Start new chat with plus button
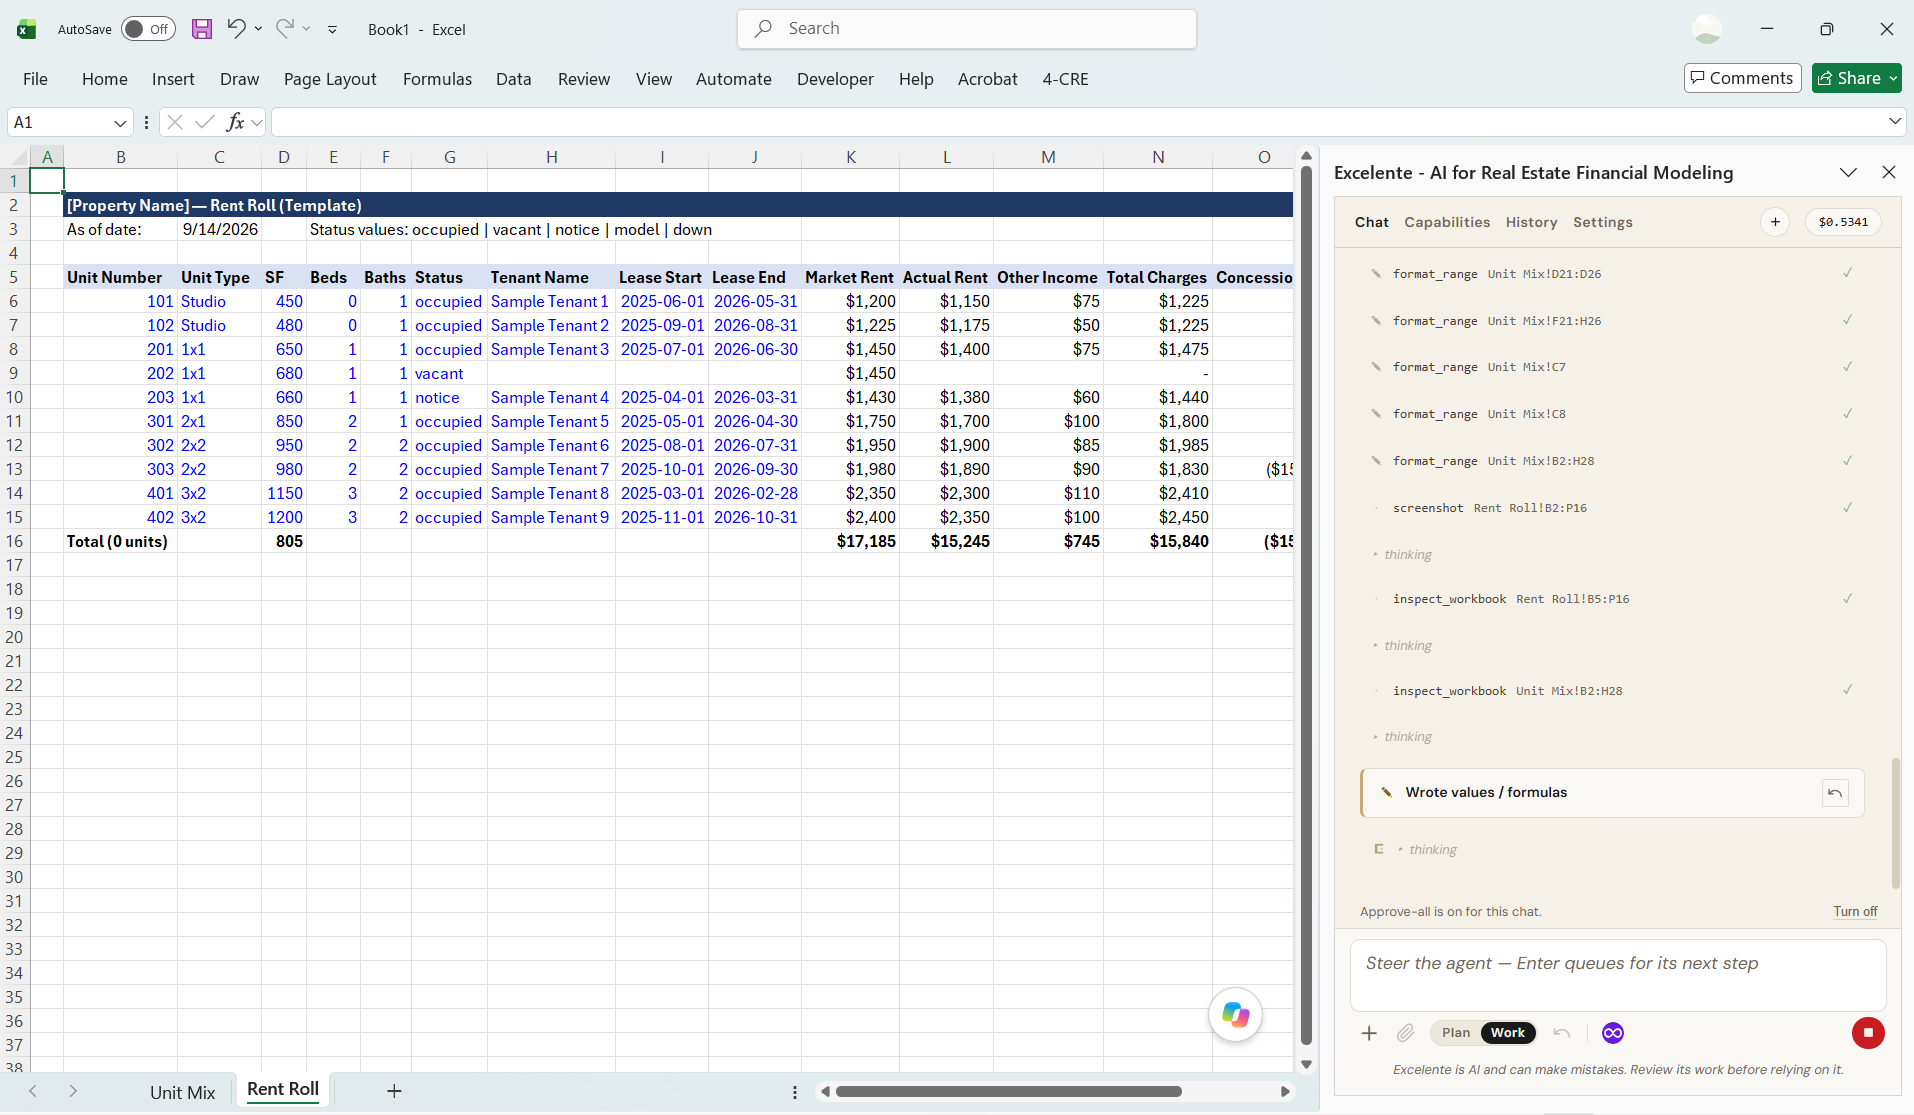1914x1115 pixels. tap(1775, 222)
